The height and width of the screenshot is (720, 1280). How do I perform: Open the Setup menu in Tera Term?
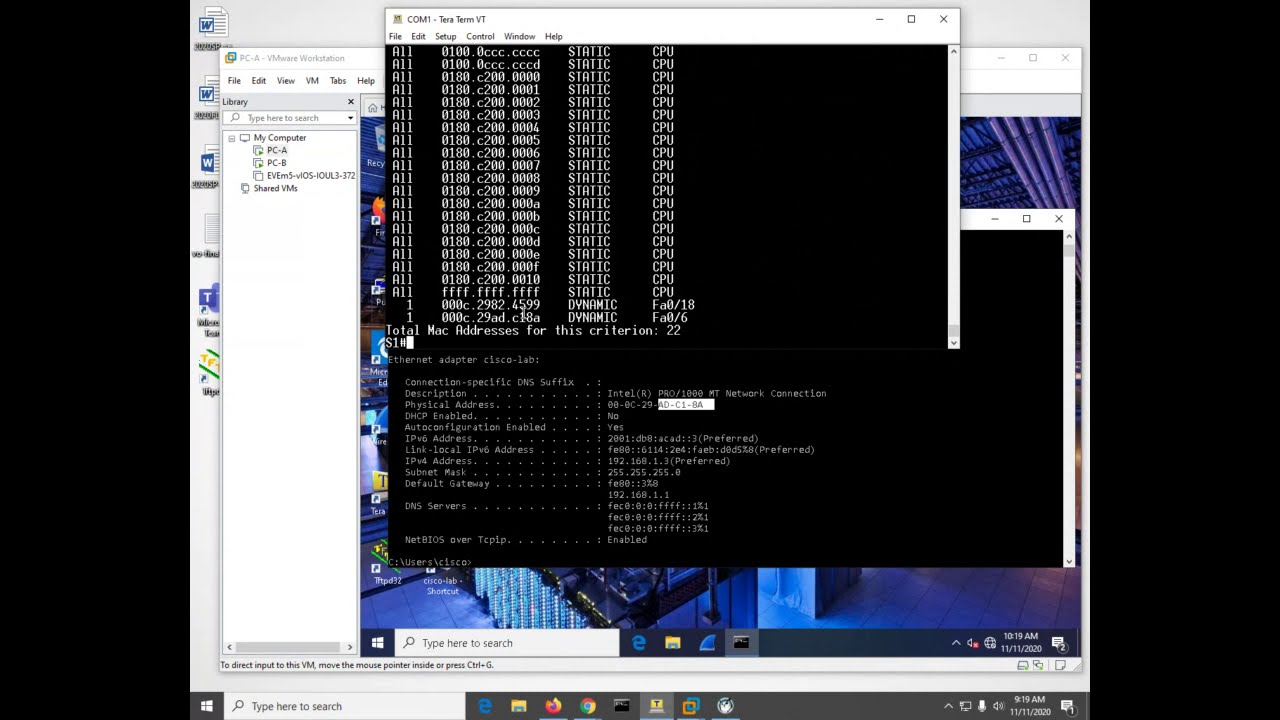(445, 36)
